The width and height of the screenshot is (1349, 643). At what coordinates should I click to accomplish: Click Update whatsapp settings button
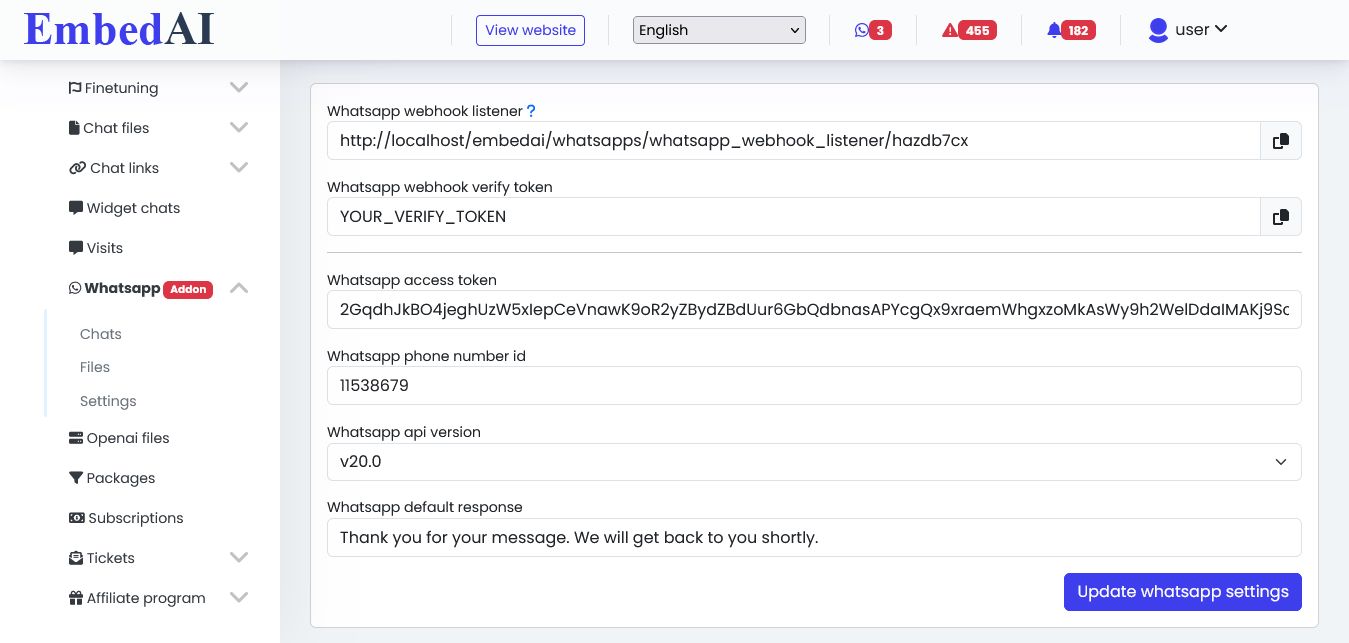tap(1182, 591)
